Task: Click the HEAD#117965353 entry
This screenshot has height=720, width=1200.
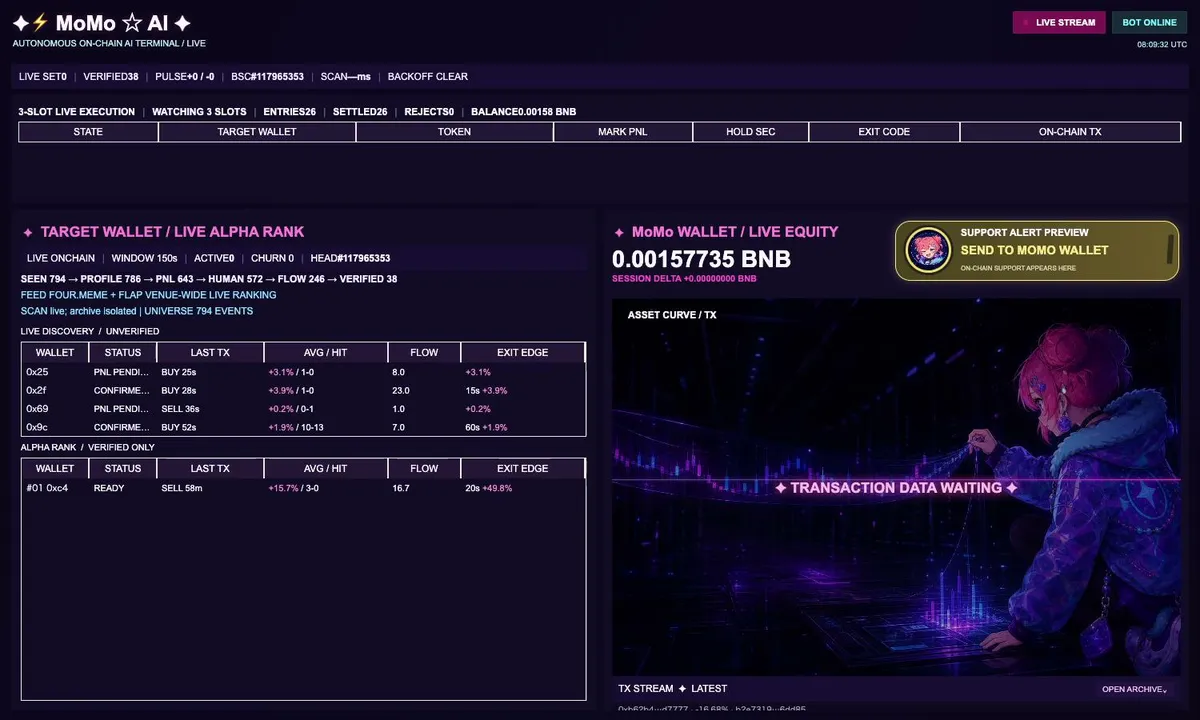Action: tap(350, 258)
